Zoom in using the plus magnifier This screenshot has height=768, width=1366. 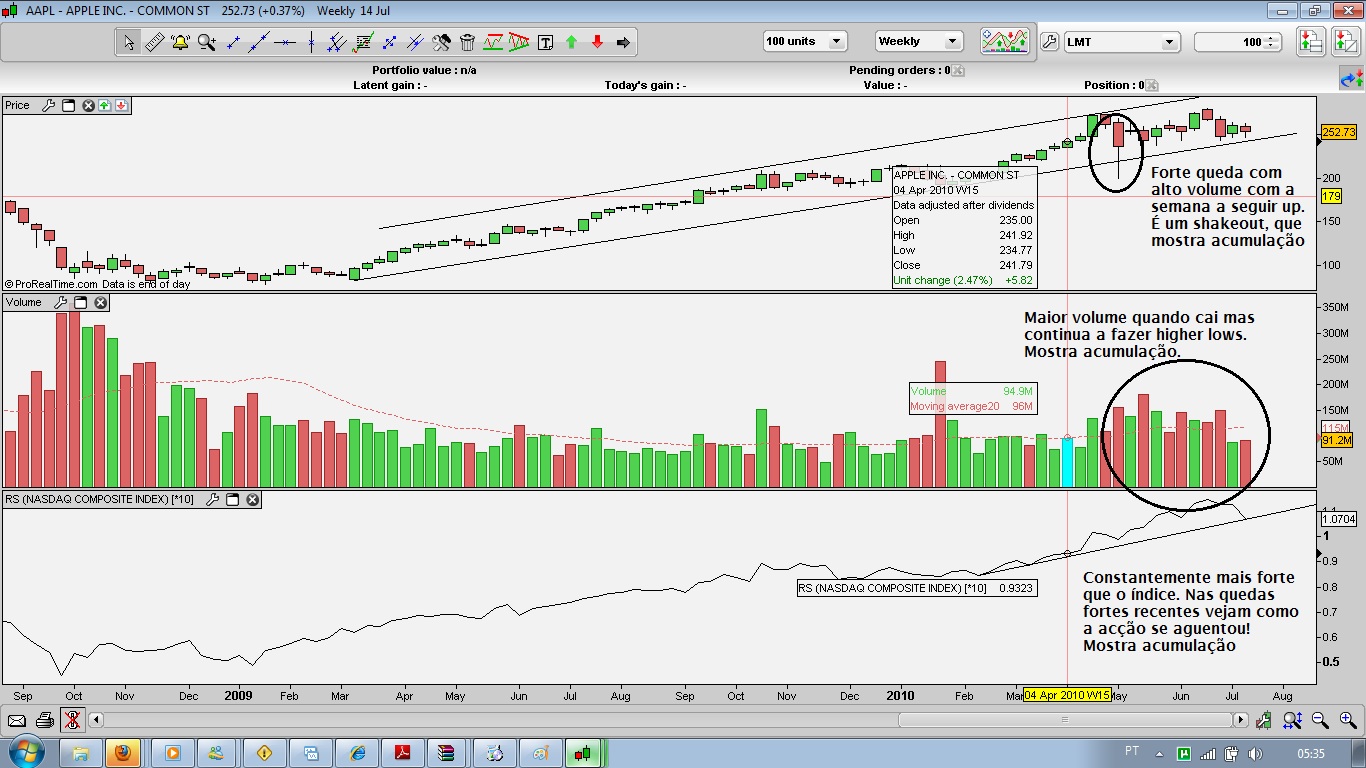tap(1348, 720)
